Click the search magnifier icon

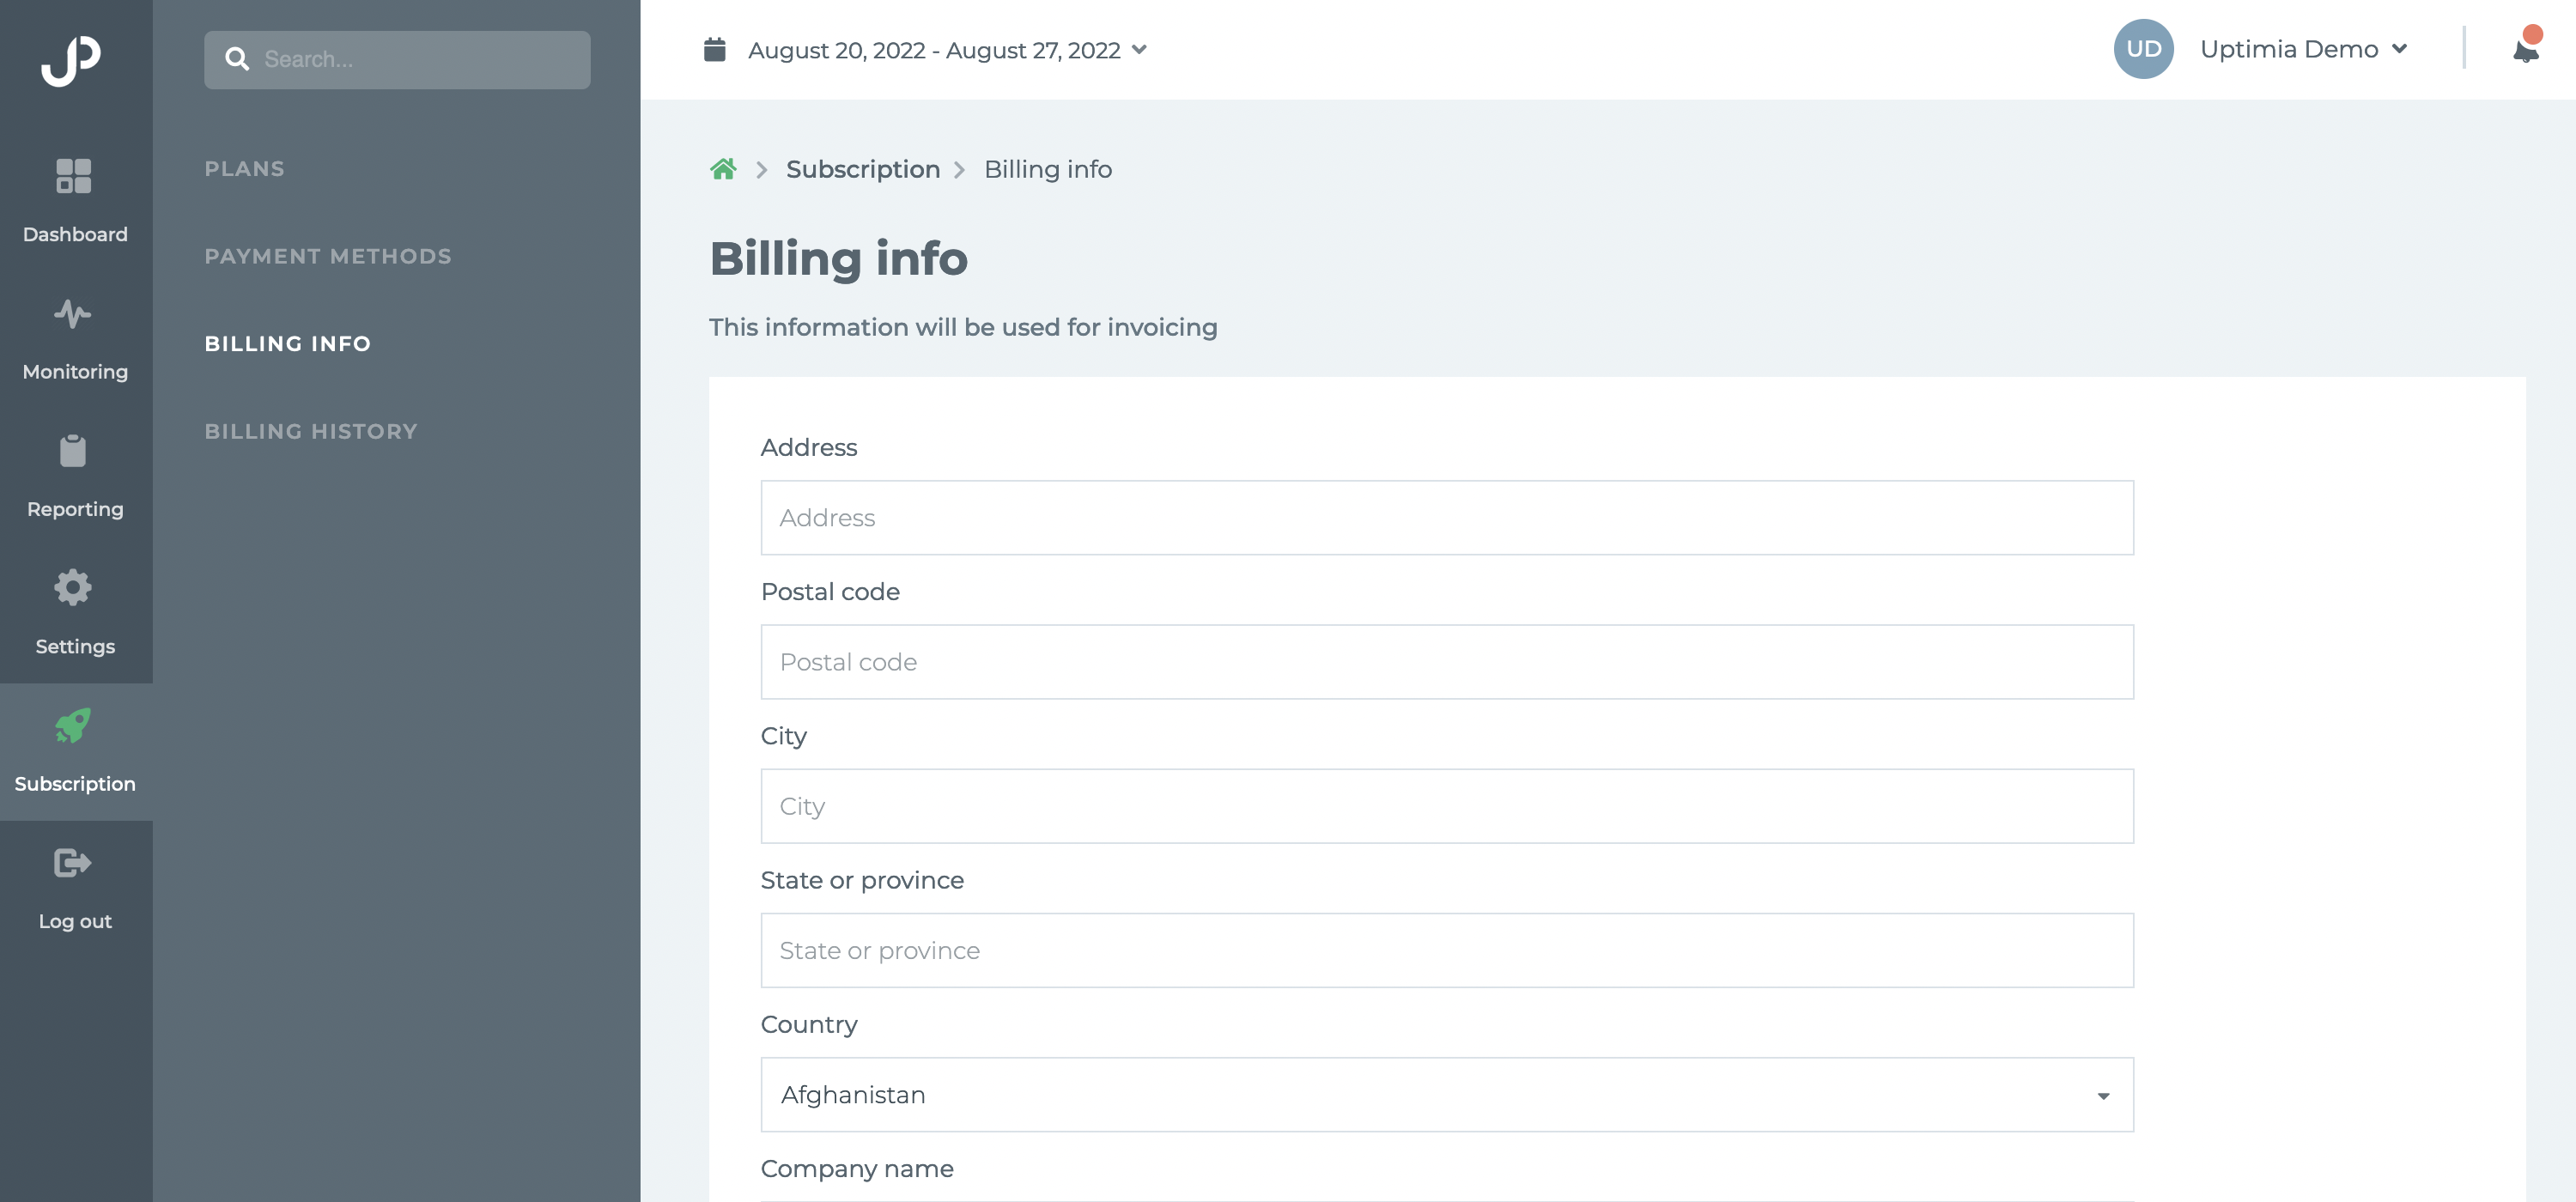pos(237,59)
